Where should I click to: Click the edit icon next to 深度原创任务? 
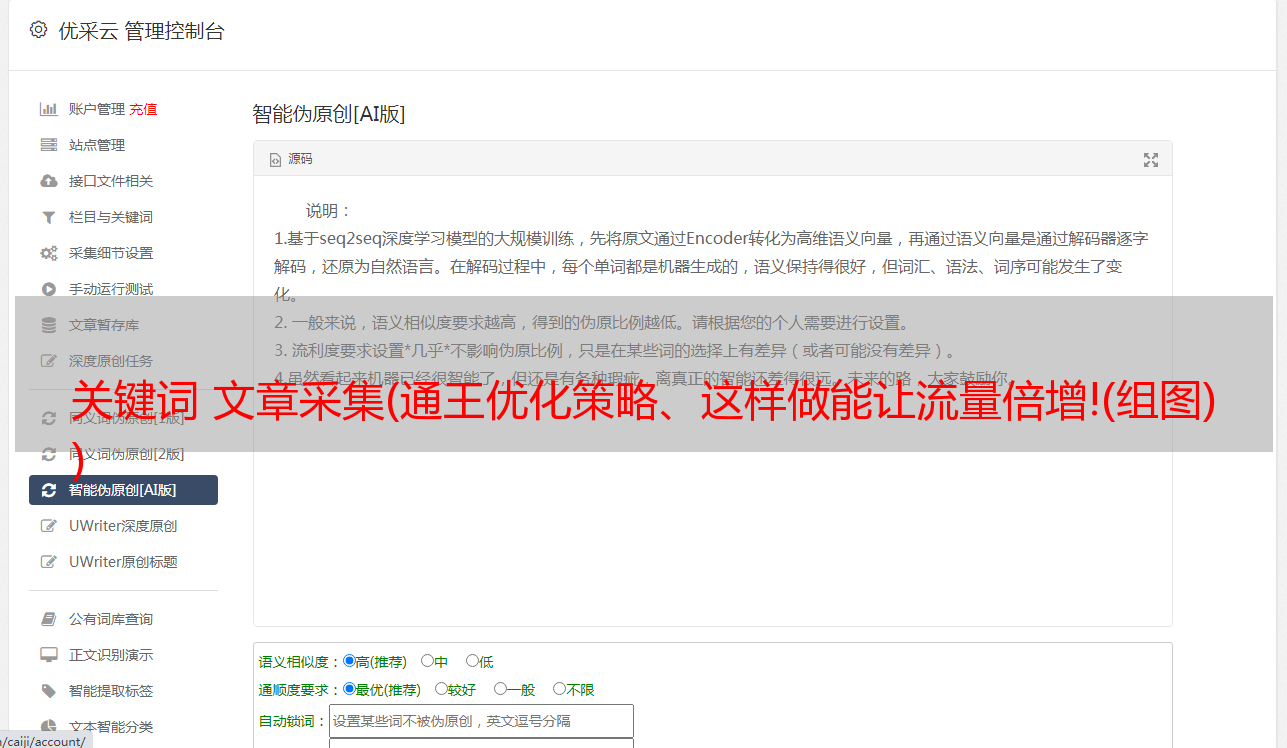pyautogui.click(x=48, y=361)
